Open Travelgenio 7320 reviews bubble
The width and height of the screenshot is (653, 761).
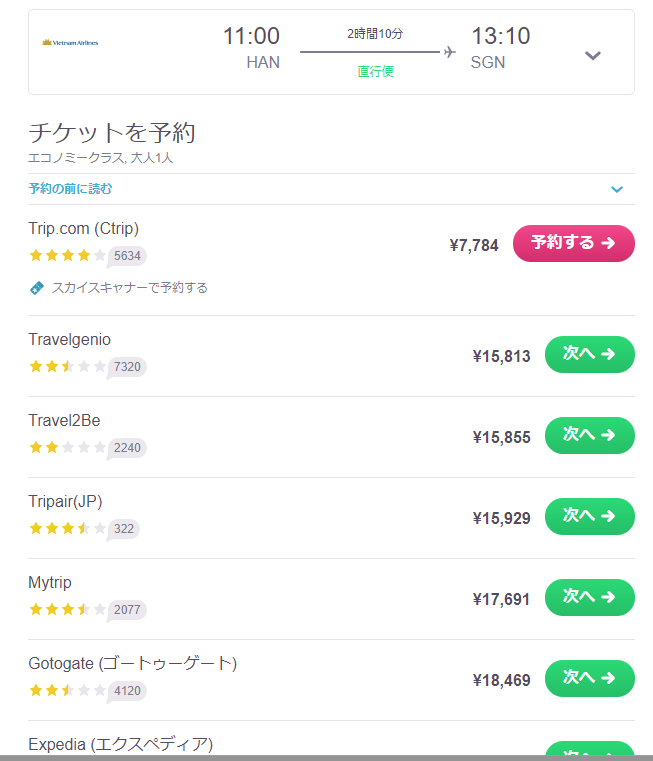127,367
